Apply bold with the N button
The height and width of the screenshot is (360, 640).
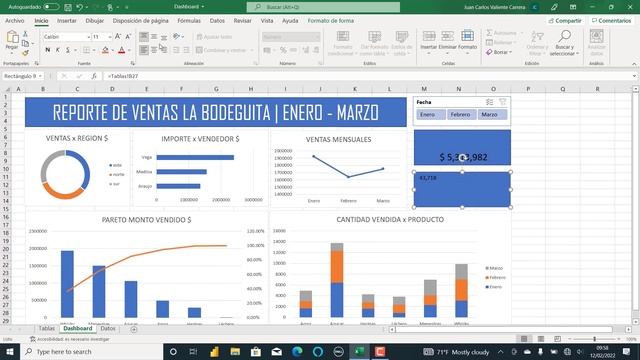point(47,50)
